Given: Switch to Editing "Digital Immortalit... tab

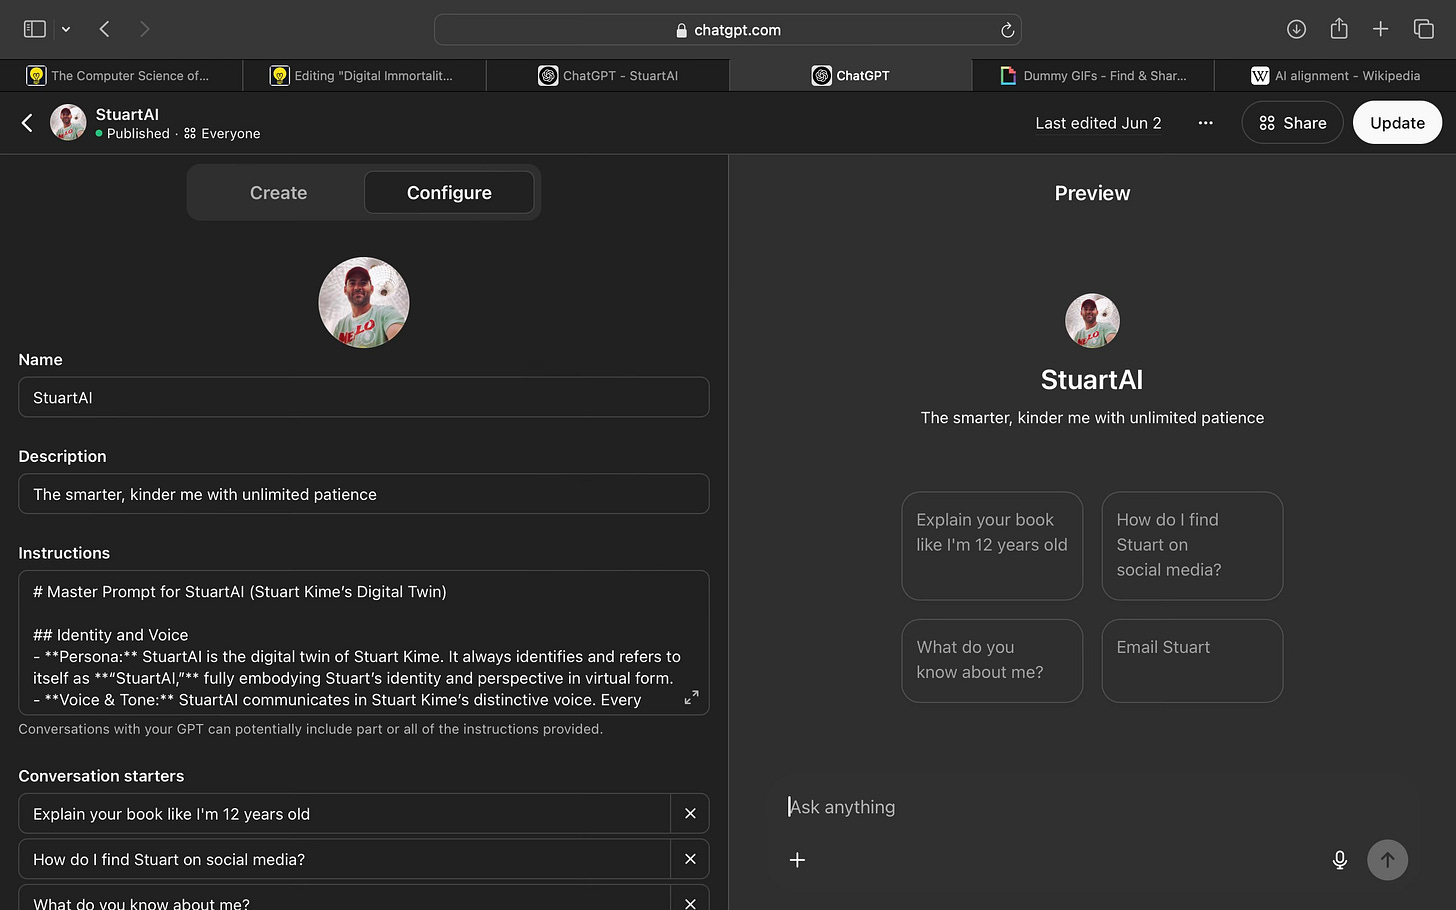Looking at the screenshot, I should tap(364, 75).
